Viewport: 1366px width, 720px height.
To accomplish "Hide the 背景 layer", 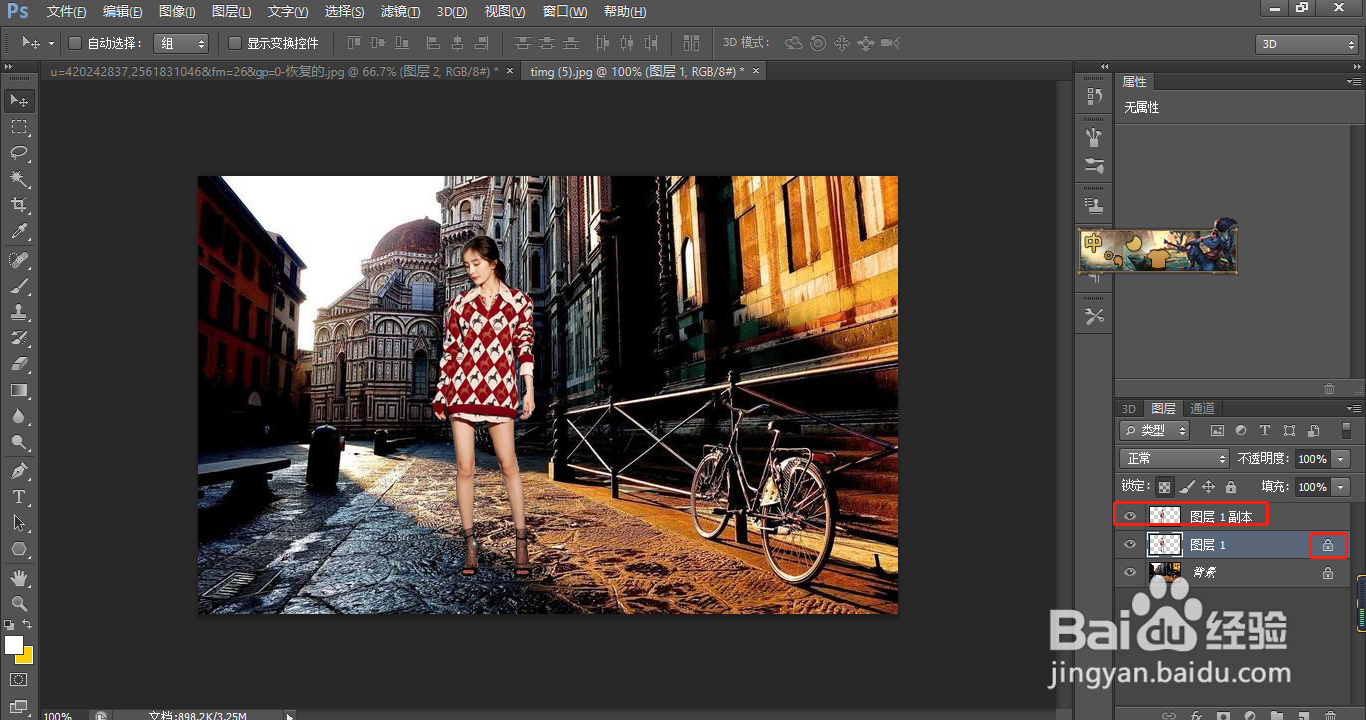I will 1130,573.
